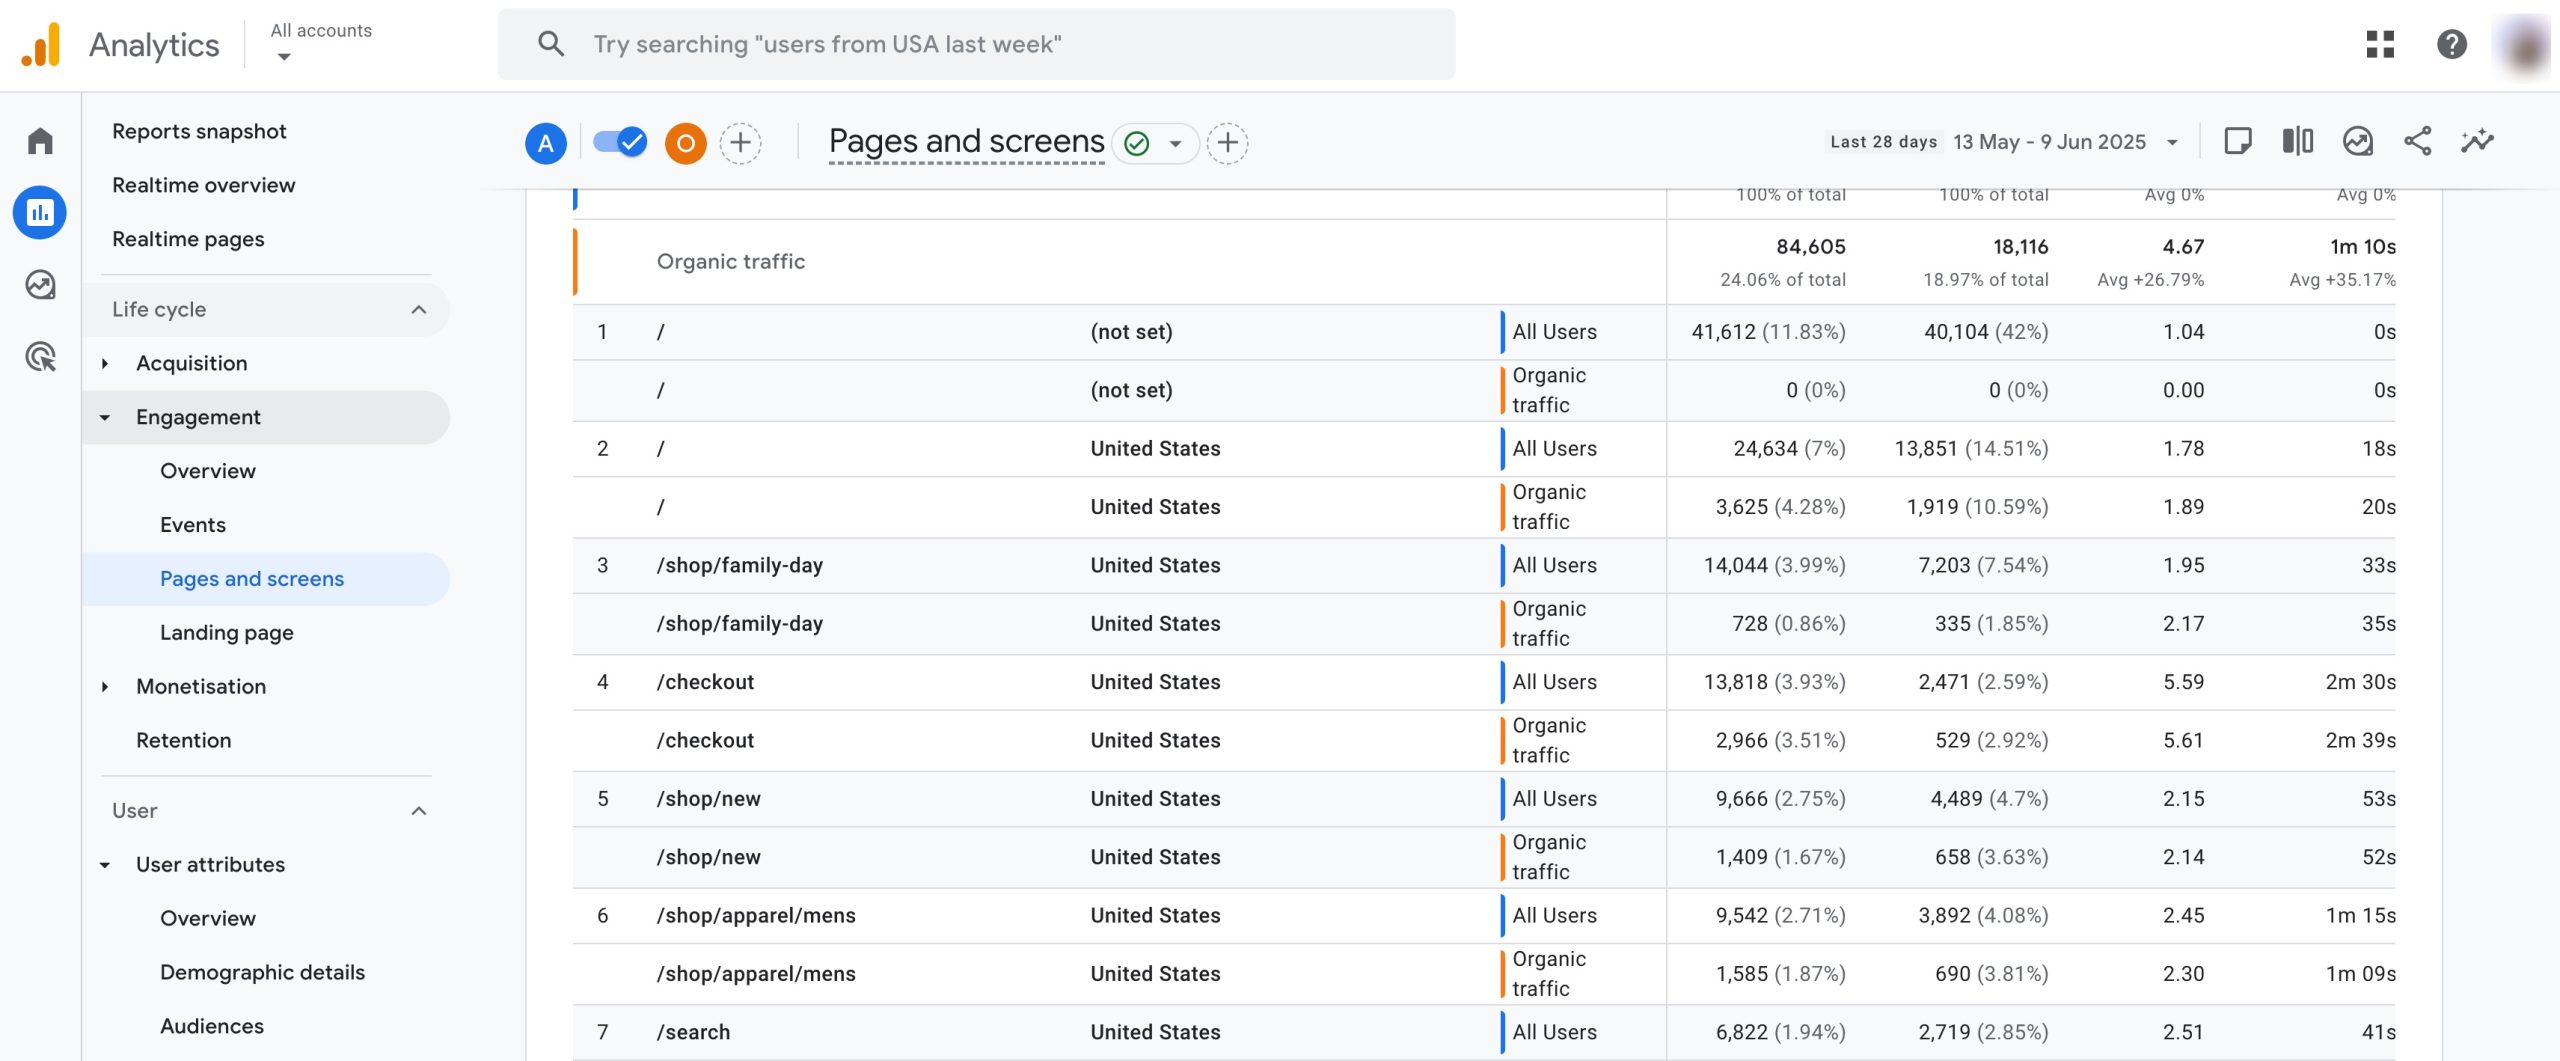Click the search magnifier icon

point(551,44)
